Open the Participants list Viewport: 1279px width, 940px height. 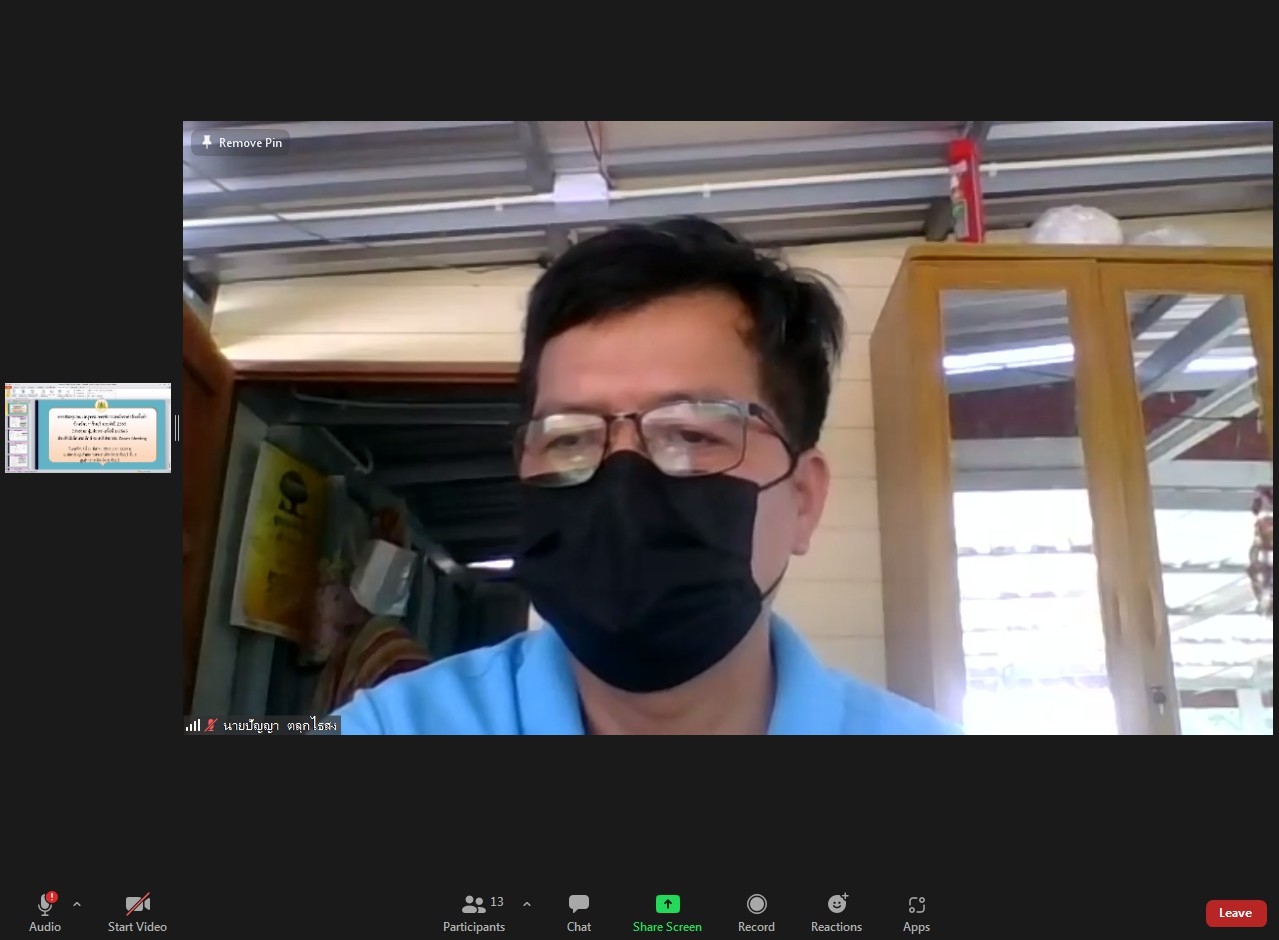click(474, 912)
